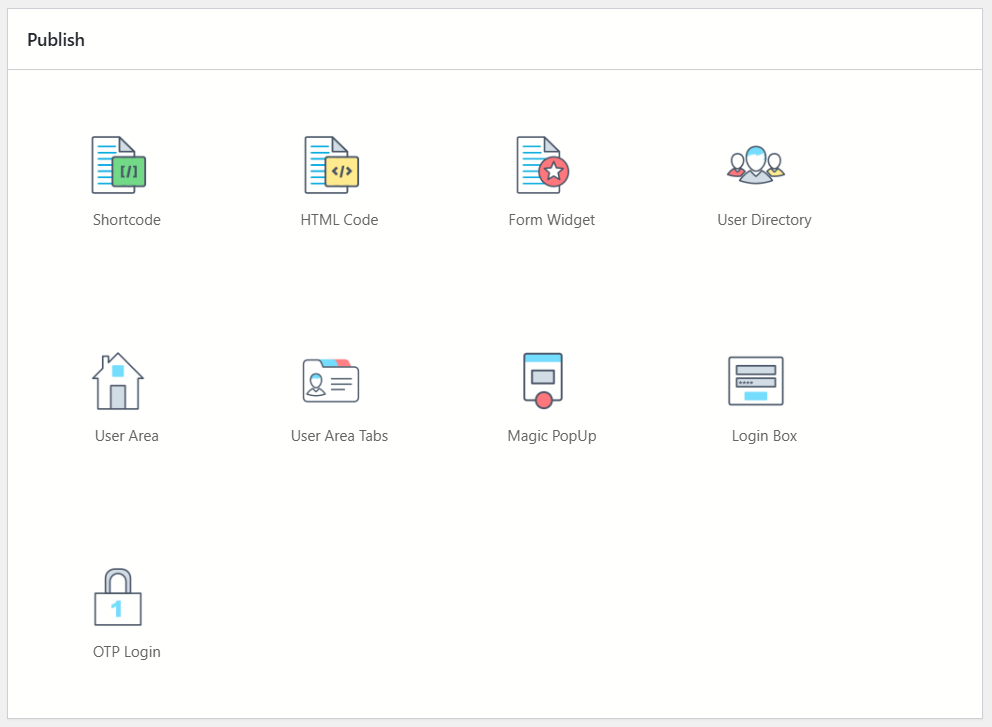
Task: Select the Magic PopUp icon
Action: coord(543,381)
